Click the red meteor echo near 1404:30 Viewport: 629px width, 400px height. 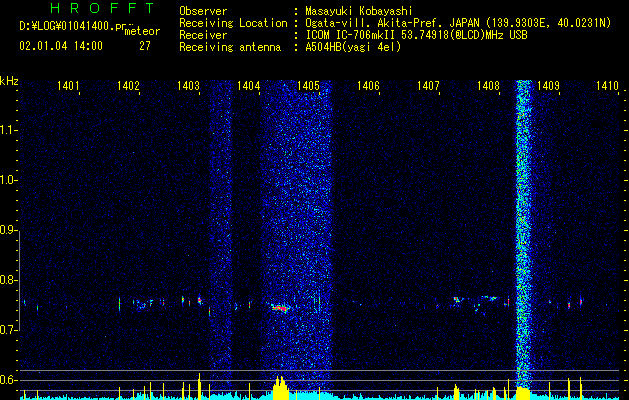(x=280, y=308)
